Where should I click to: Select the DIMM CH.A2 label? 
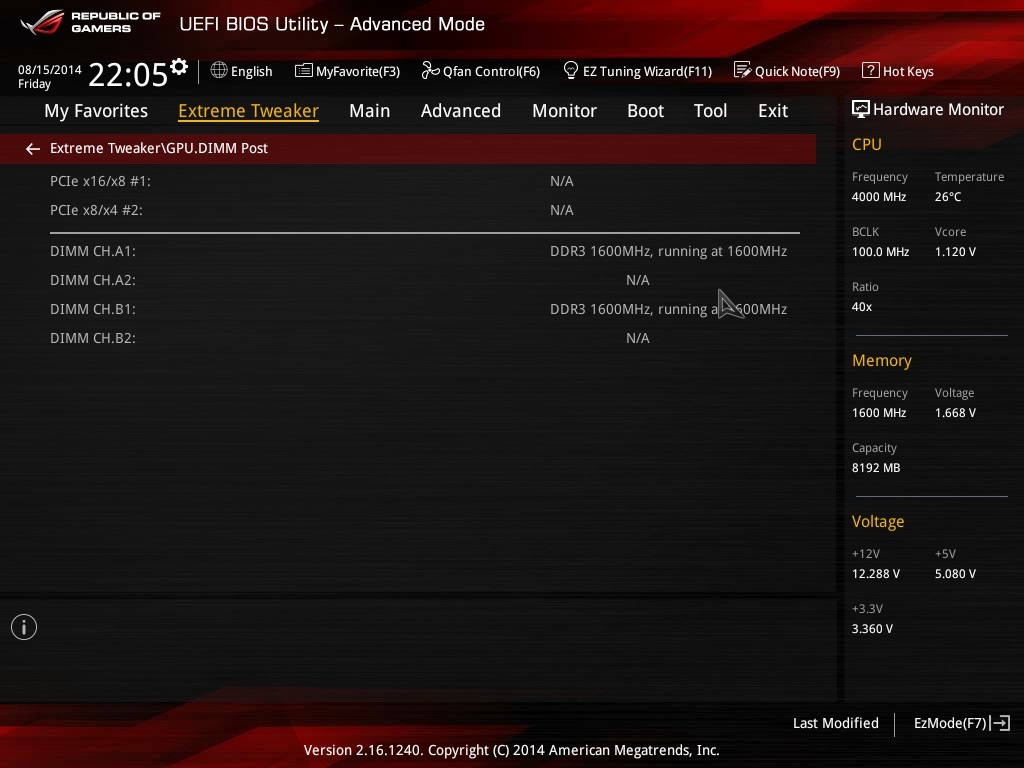pyautogui.click(x=93, y=280)
